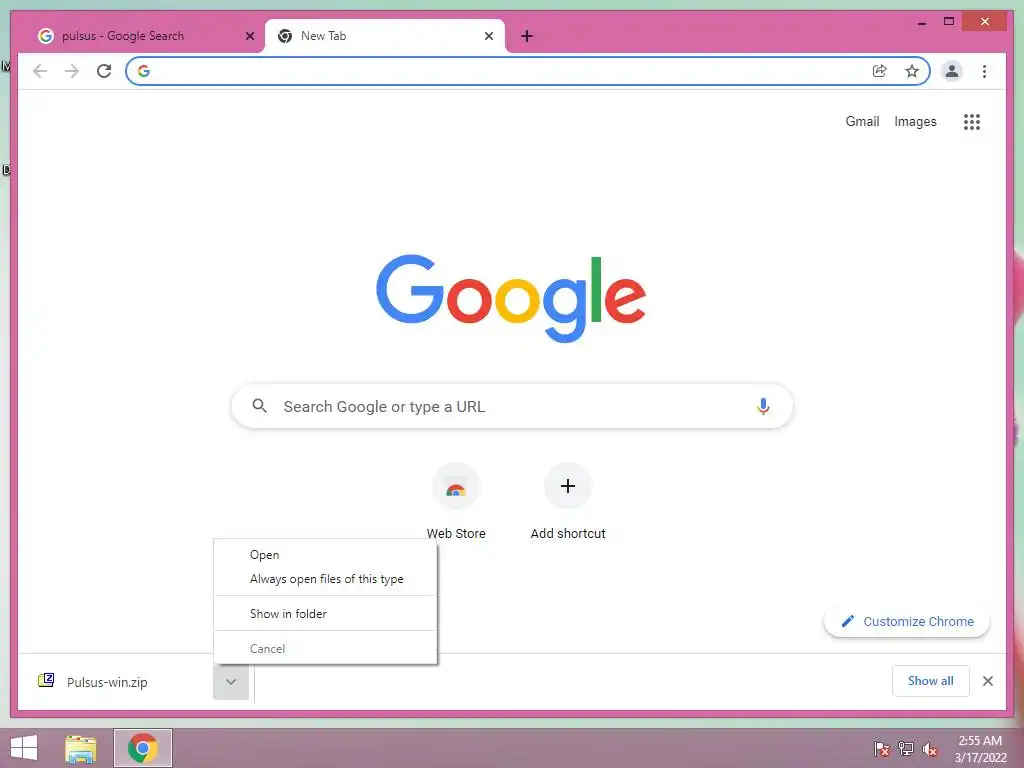Open the Chrome three-dot menu
1024x768 pixels.
tap(984, 71)
